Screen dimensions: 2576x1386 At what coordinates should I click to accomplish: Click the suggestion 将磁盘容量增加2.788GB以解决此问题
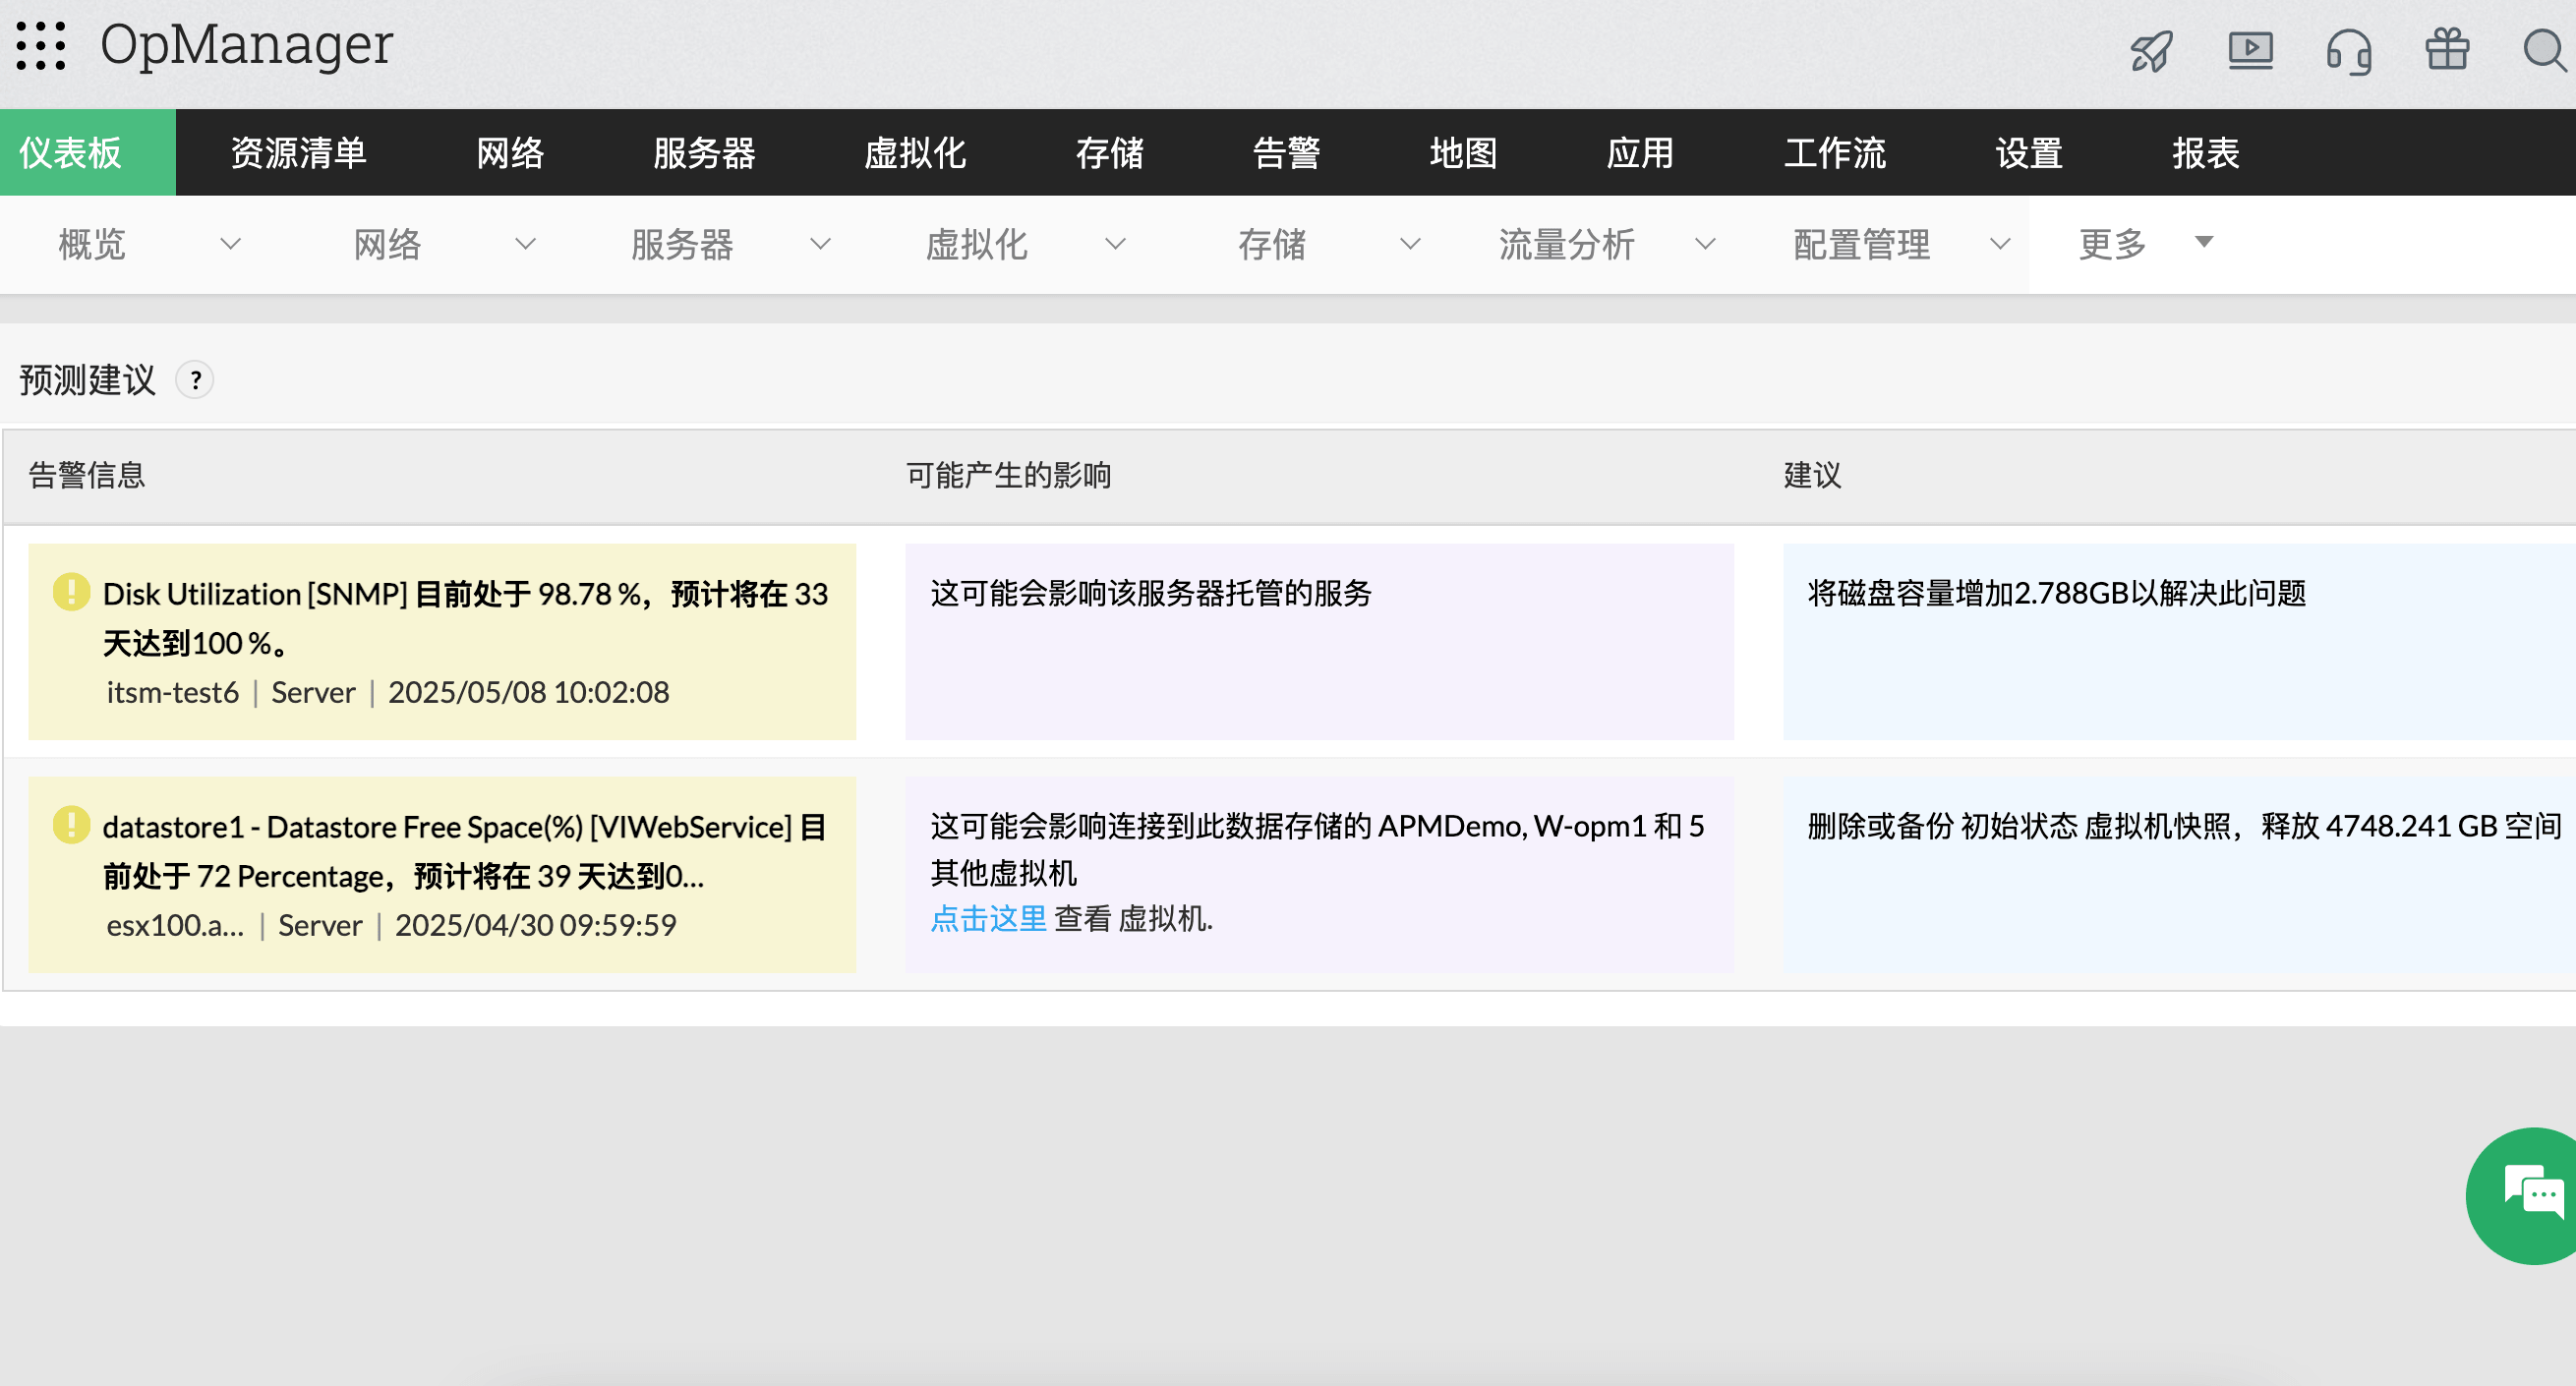click(x=2057, y=593)
